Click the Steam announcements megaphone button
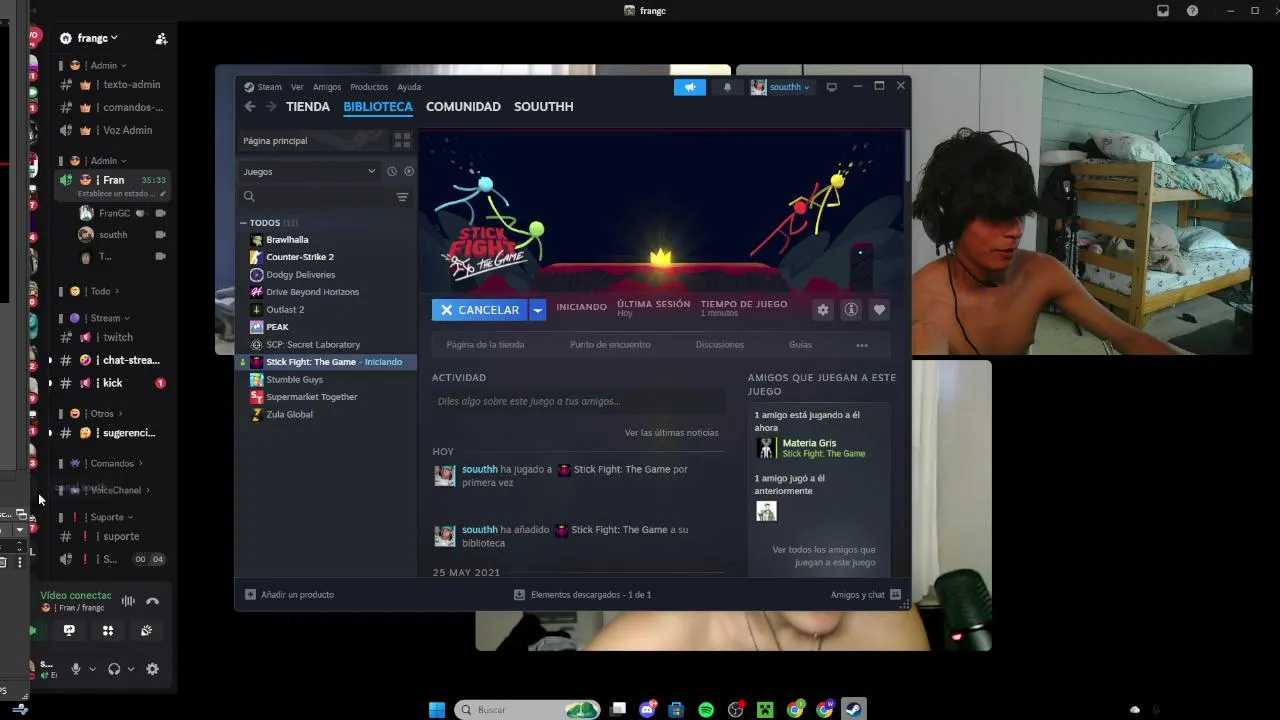 (690, 87)
